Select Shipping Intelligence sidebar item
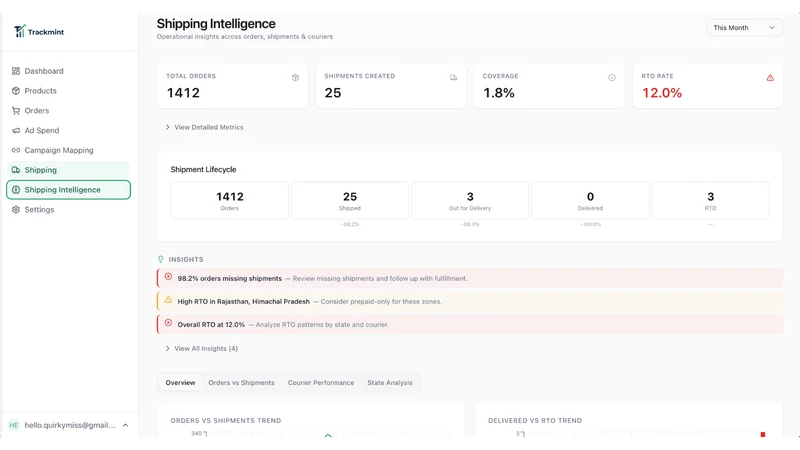Viewport: 800px width, 450px height. [68, 190]
